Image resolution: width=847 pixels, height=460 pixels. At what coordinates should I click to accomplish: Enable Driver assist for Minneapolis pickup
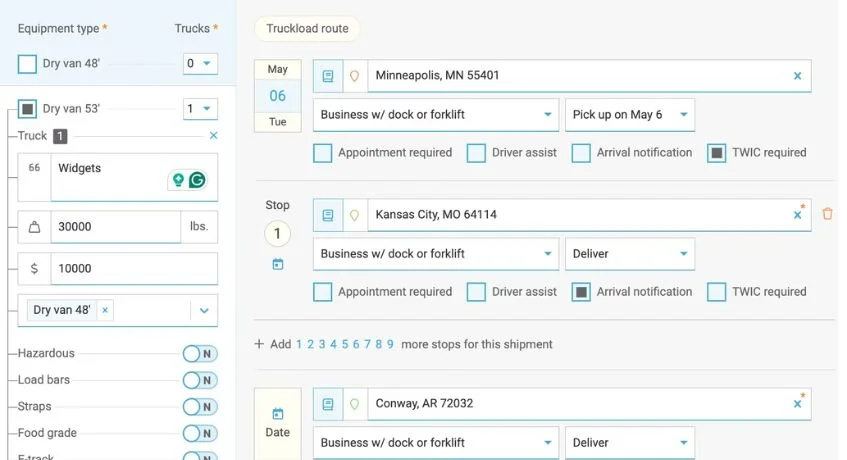tap(476, 153)
